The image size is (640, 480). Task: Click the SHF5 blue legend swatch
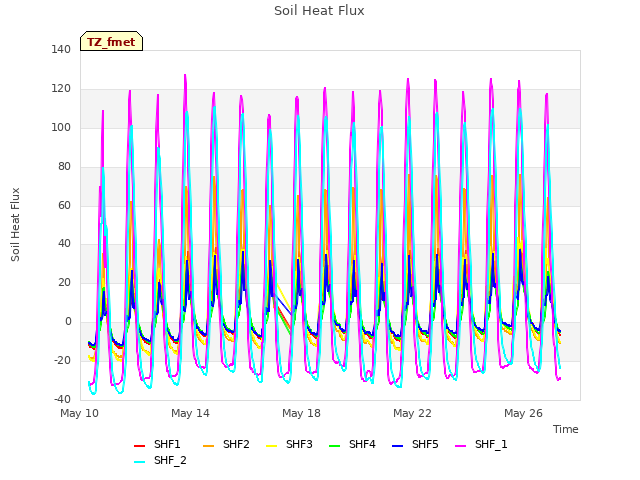click(397, 446)
